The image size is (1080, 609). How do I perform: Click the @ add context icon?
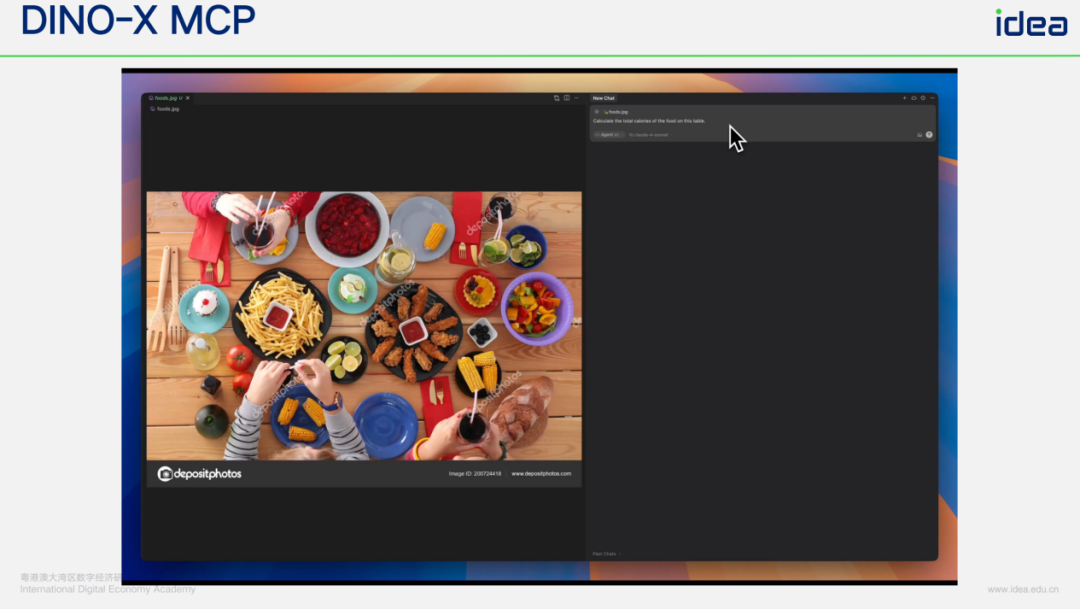(x=597, y=112)
